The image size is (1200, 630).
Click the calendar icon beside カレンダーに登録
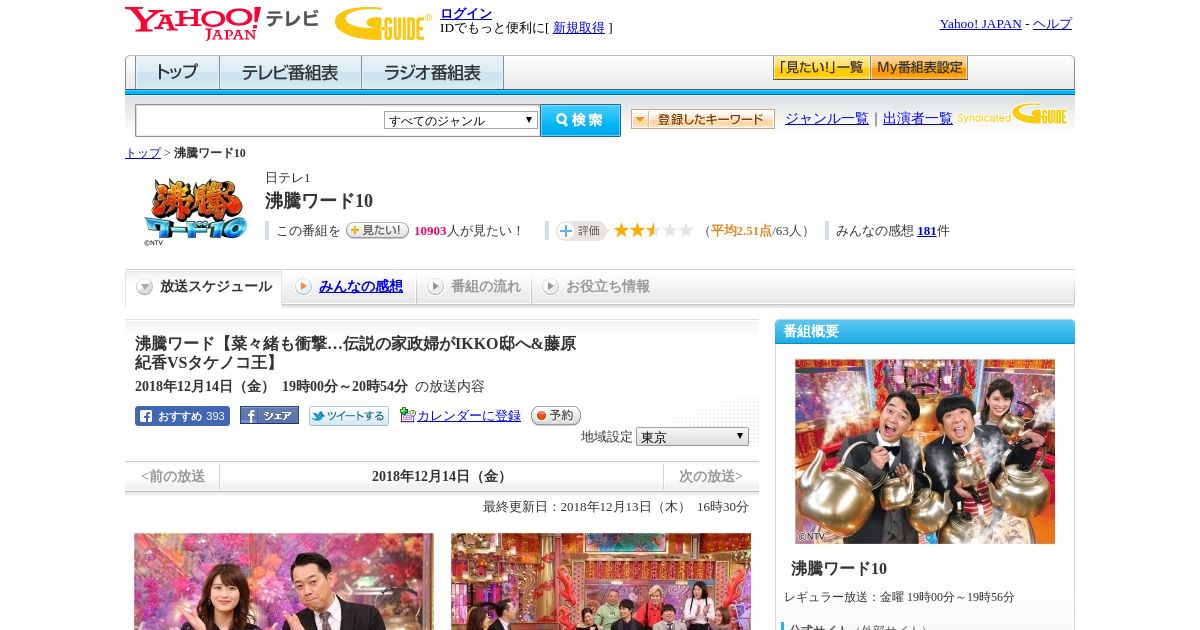(x=407, y=415)
